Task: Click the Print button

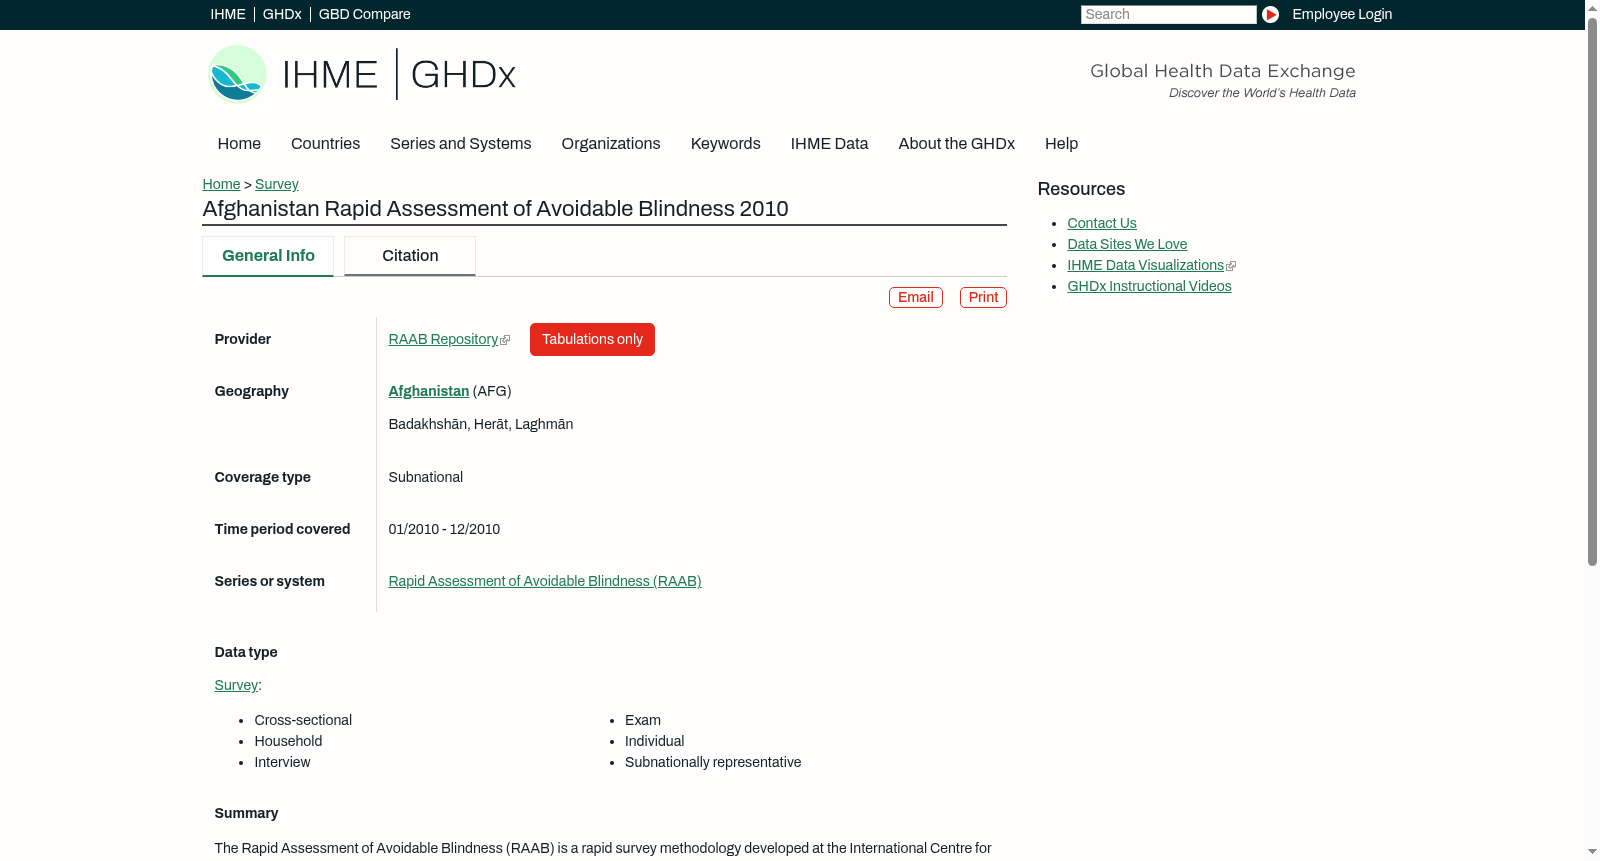Action: pos(983,298)
